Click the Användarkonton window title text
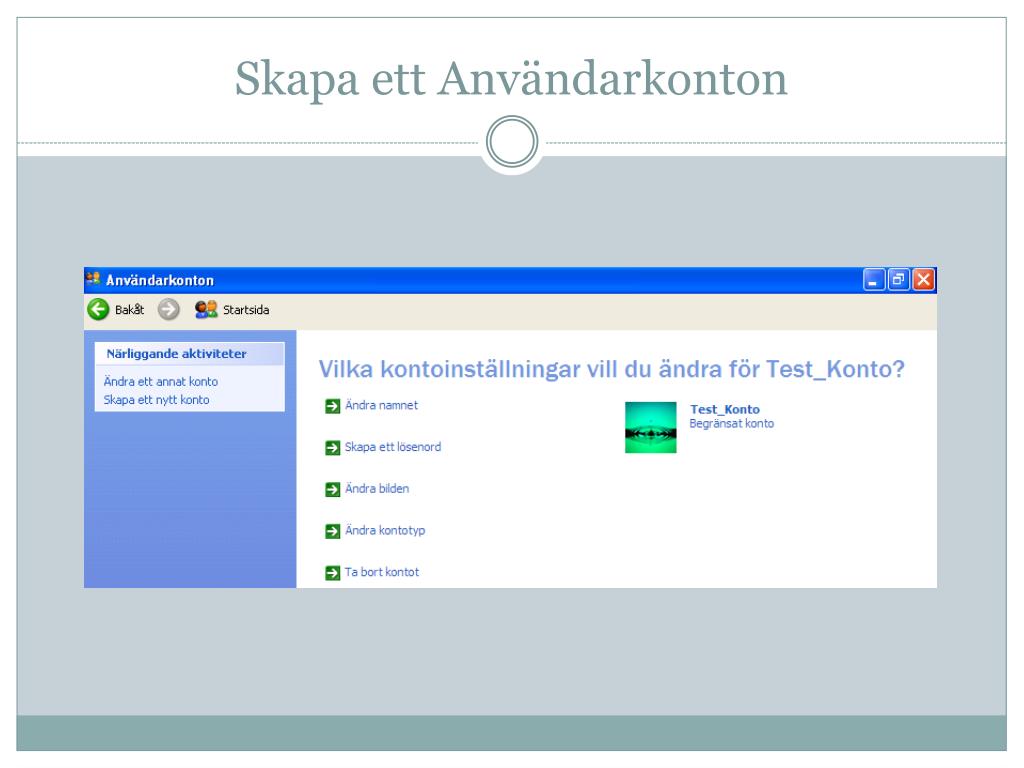This screenshot has width=1024, height=768. point(160,280)
